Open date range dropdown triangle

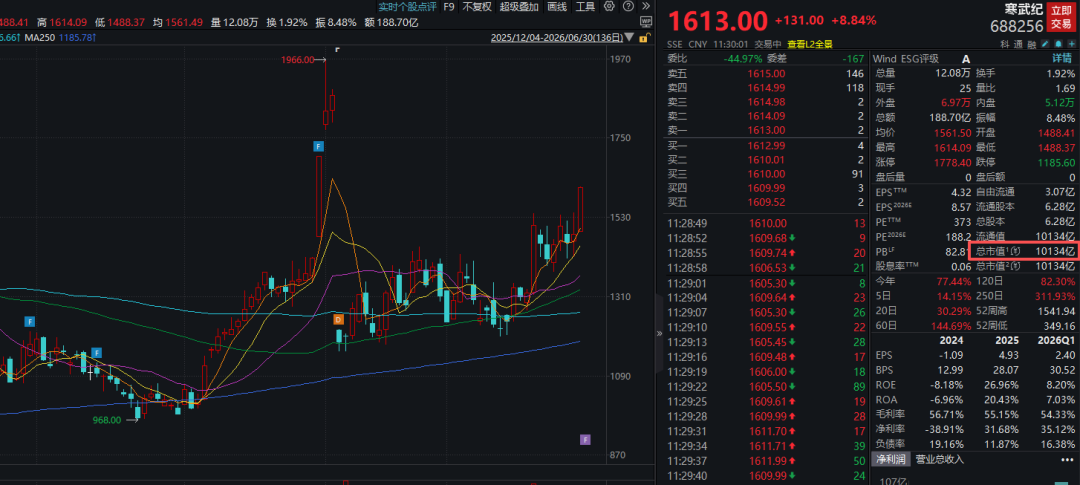[629, 39]
